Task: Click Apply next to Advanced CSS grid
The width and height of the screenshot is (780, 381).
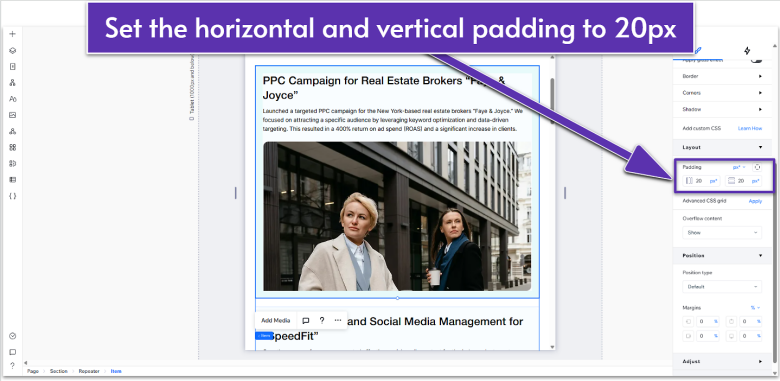Action: (755, 201)
